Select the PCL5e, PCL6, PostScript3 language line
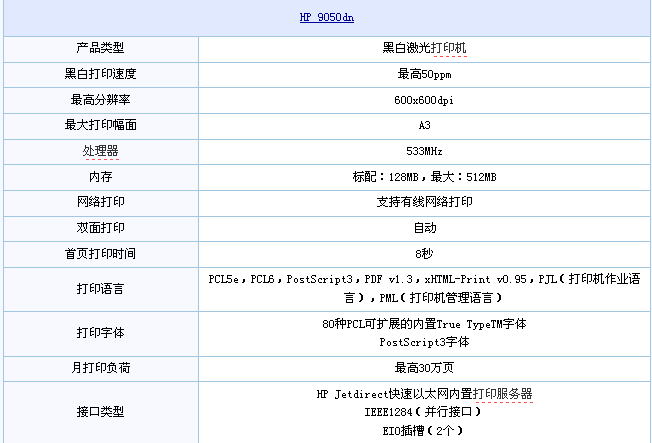The height and width of the screenshot is (443, 652). click(424, 279)
